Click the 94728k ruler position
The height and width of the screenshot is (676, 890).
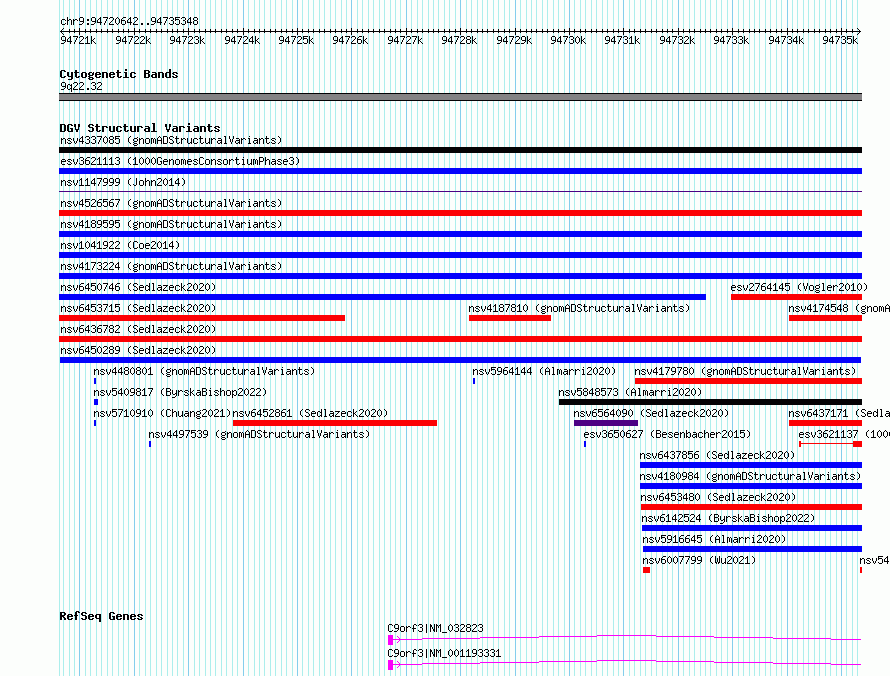click(459, 40)
